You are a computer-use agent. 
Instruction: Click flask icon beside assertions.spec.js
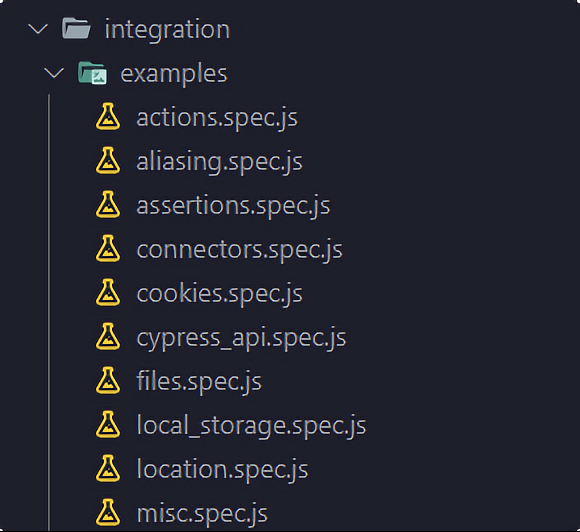click(108, 204)
